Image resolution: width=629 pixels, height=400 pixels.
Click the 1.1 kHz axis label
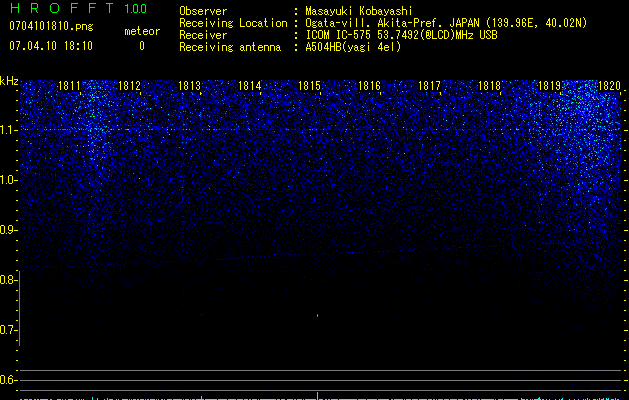pyautogui.click(x=8, y=130)
